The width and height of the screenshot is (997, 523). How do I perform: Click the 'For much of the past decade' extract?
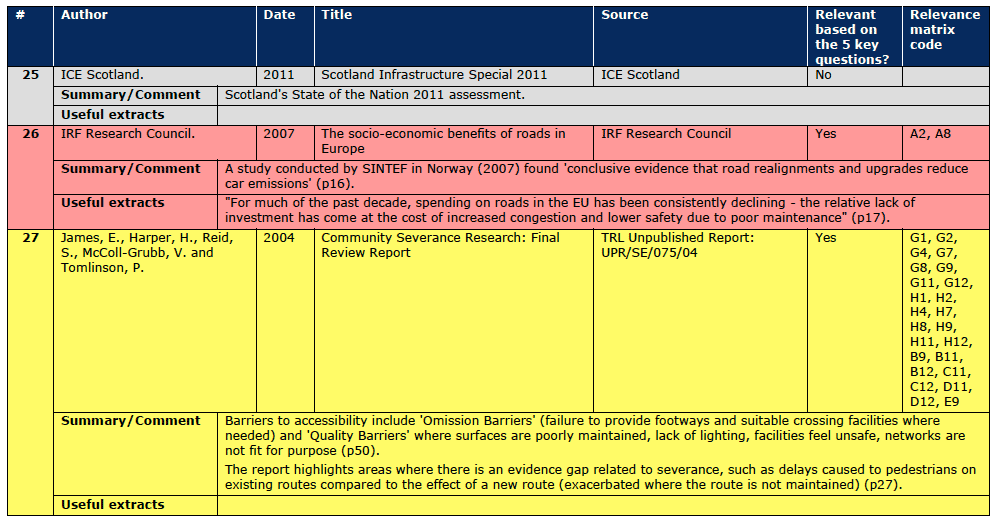570,210
